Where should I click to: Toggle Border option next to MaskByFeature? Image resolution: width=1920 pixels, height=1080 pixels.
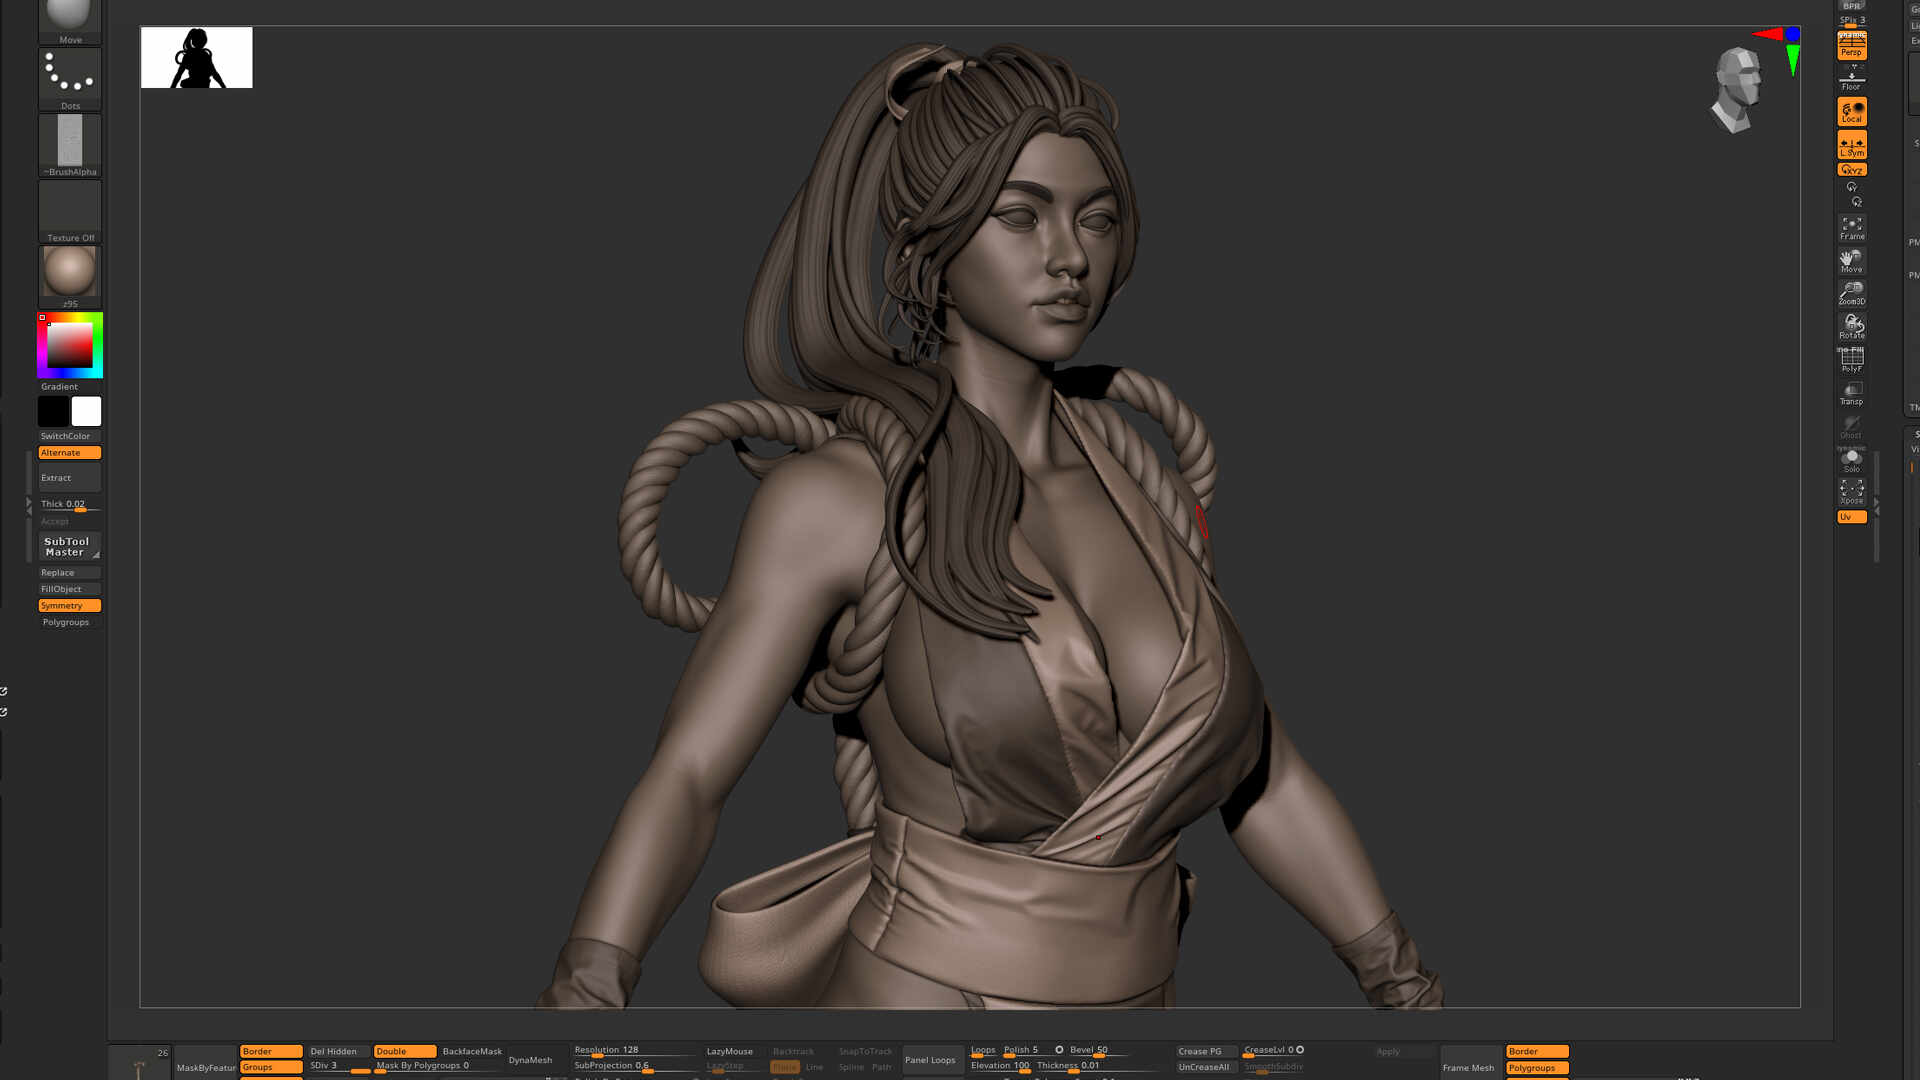[271, 1051]
